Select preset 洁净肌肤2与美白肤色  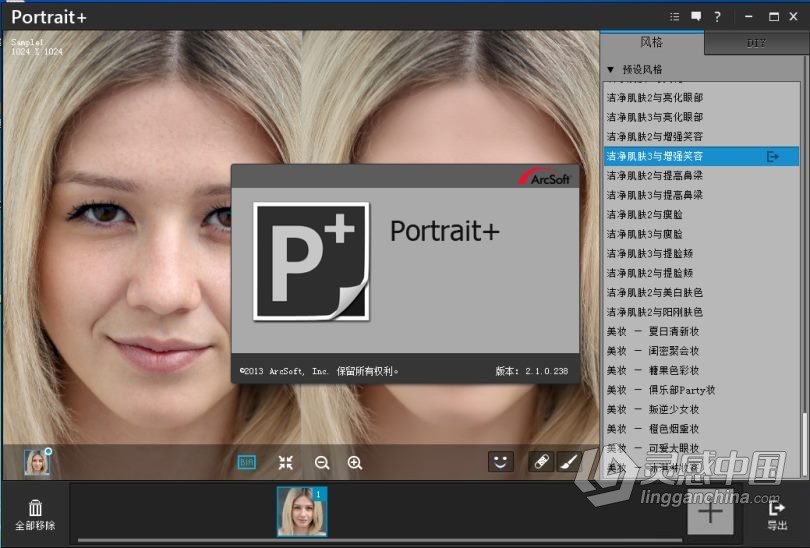(x=701, y=293)
